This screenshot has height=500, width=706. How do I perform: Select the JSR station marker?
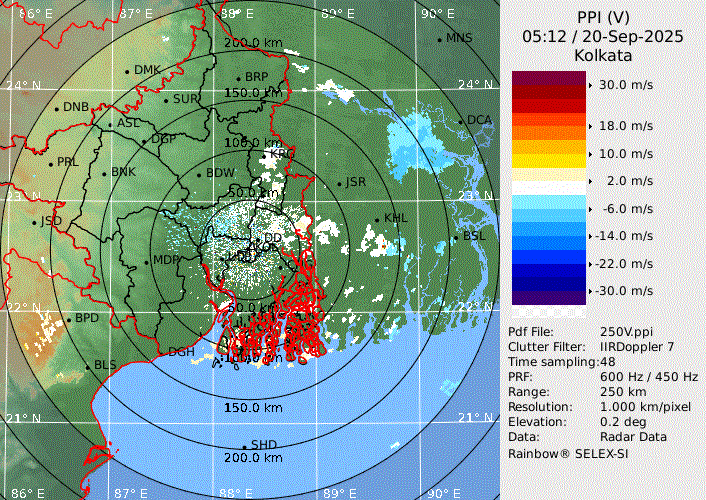click(x=339, y=184)
